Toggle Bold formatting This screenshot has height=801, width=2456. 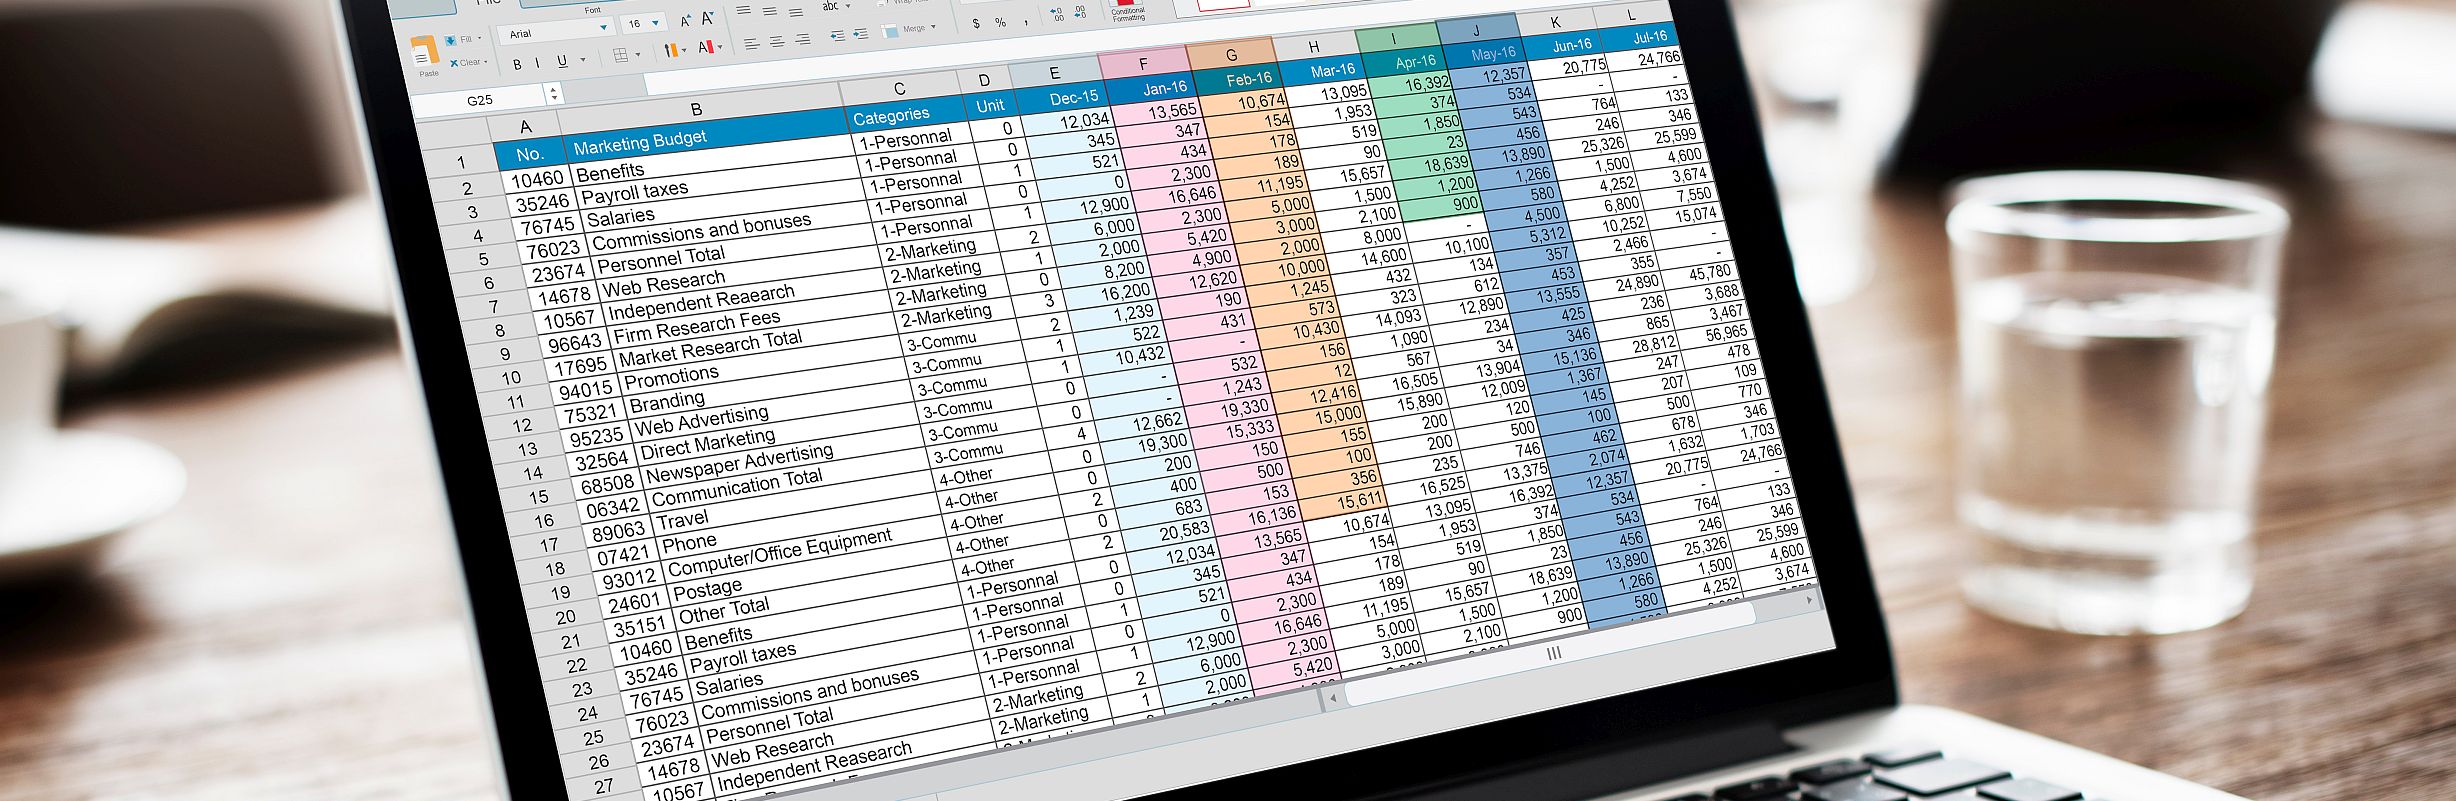click(517, 64)
